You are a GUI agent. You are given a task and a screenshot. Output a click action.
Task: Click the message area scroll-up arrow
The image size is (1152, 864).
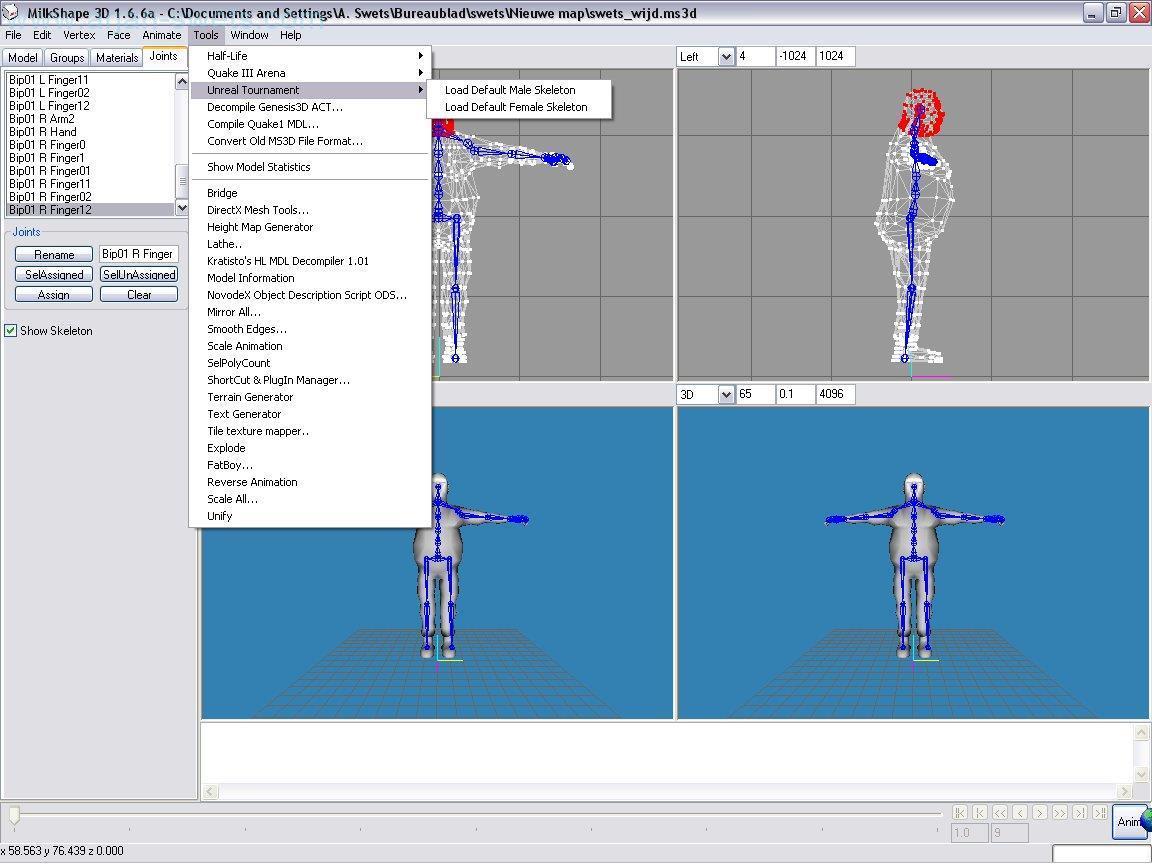point(1141,732)
